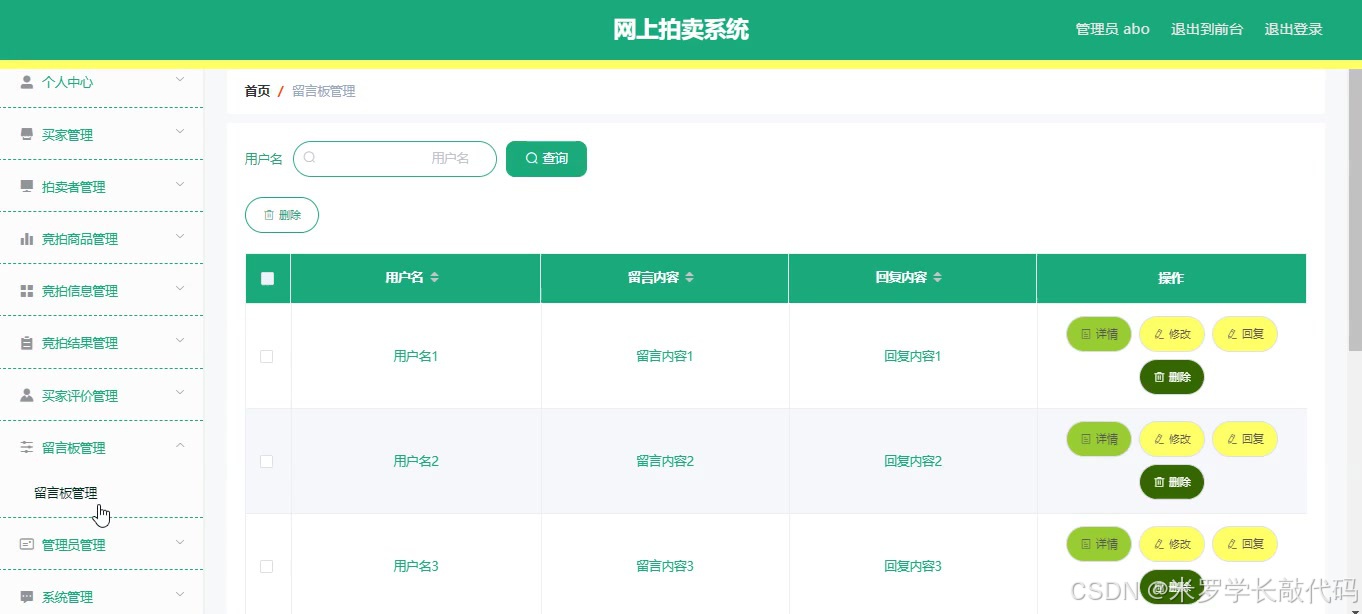Screen dimensions: 1362x614
Task: Click the 买家管理 monitor icon
Action: (x=26, y=133)
